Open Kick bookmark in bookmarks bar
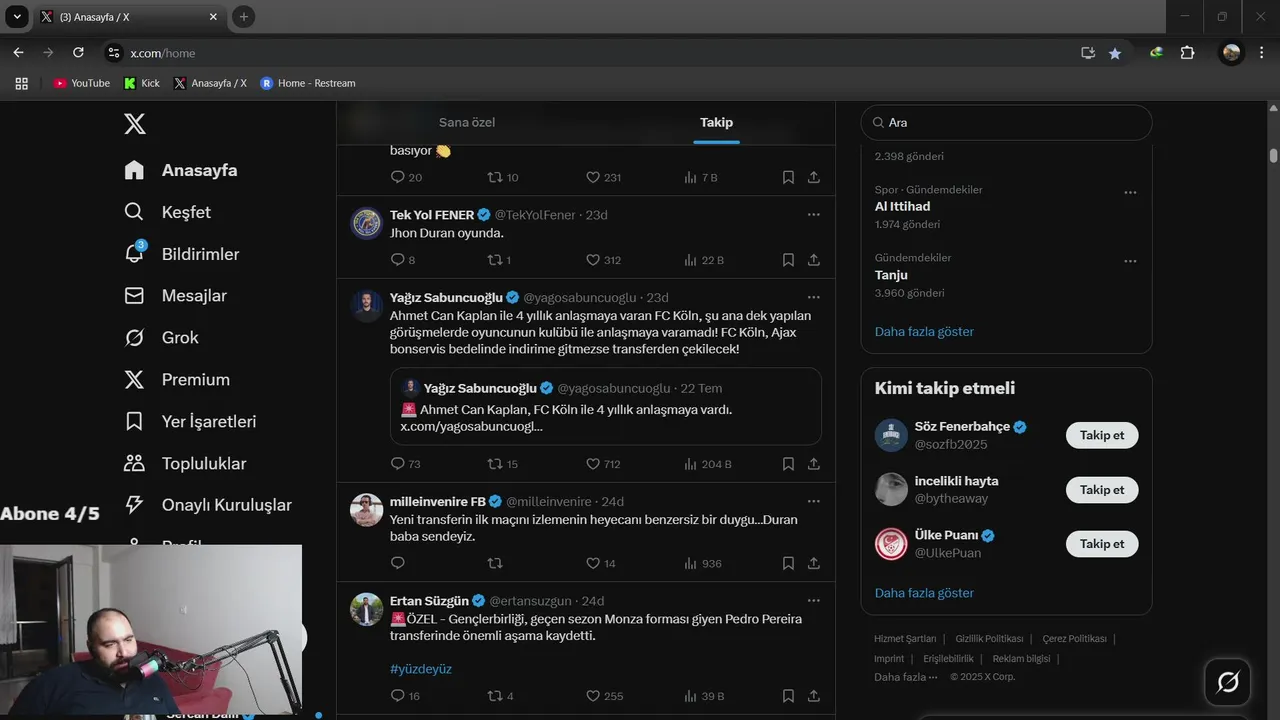1280x720 pixels. click(x=142, y=83)
